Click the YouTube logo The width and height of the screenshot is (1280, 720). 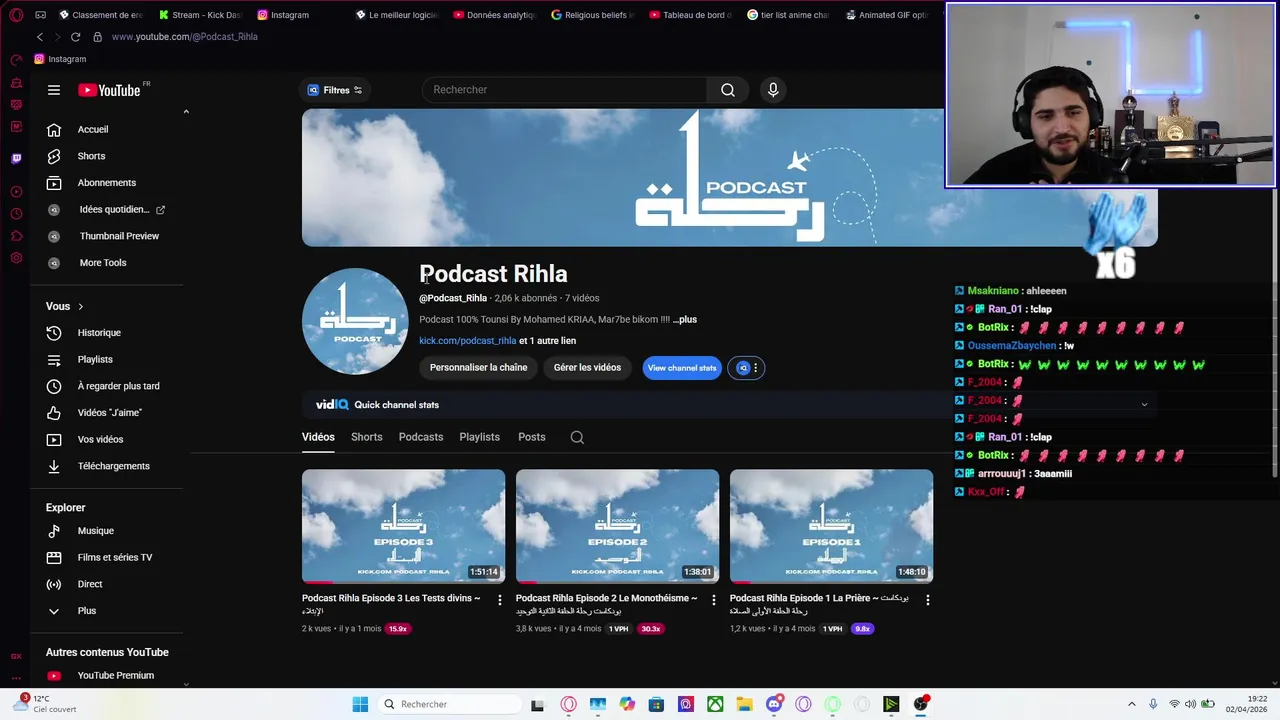pos(110,90)
